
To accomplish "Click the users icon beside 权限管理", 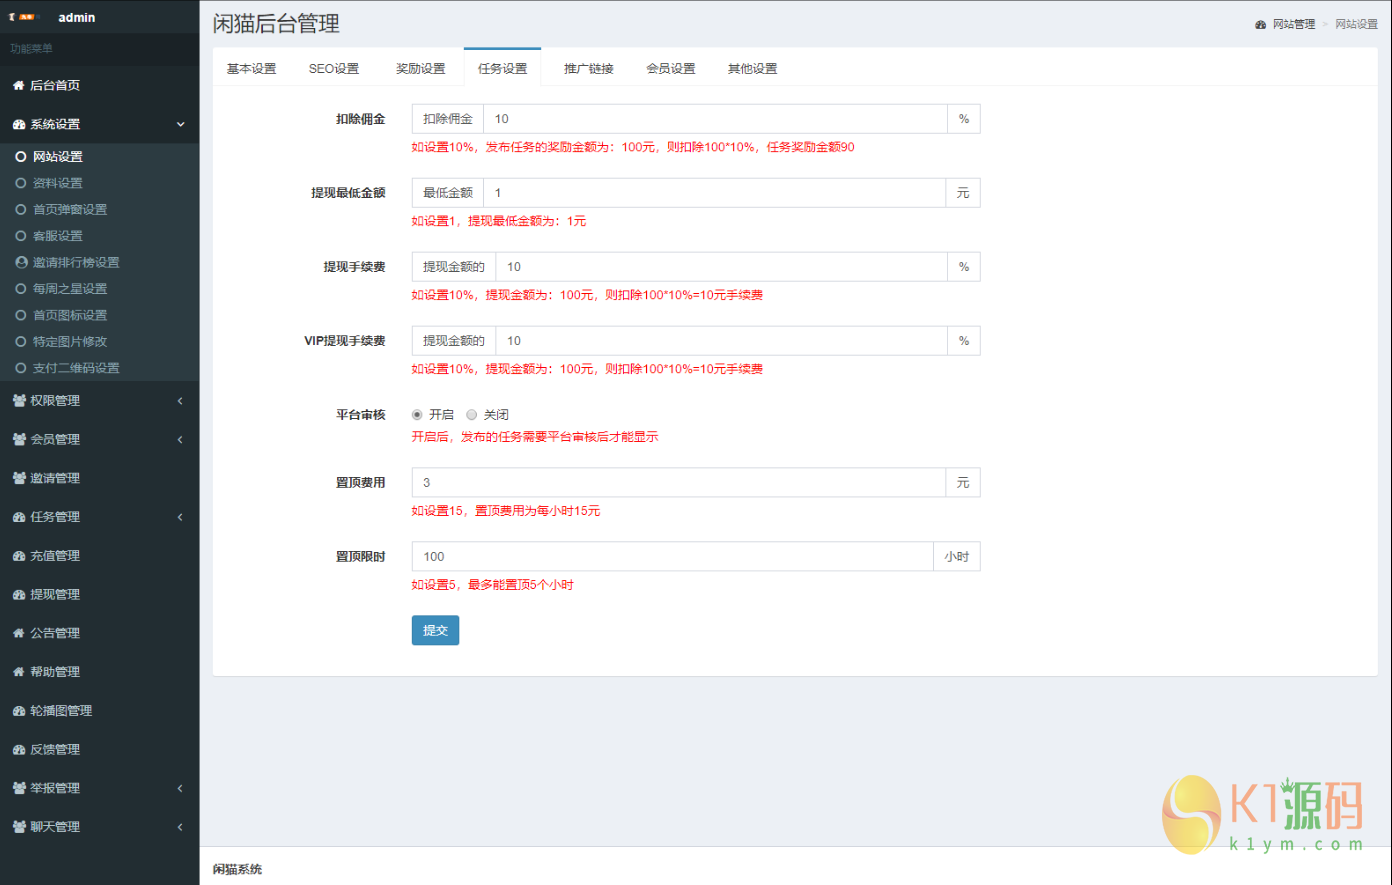I will [x=19, y=401].
